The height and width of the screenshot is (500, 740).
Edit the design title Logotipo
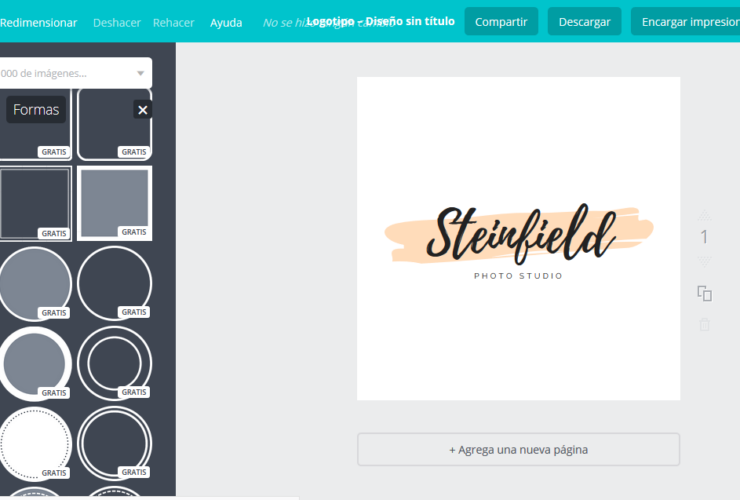(380, 21)
